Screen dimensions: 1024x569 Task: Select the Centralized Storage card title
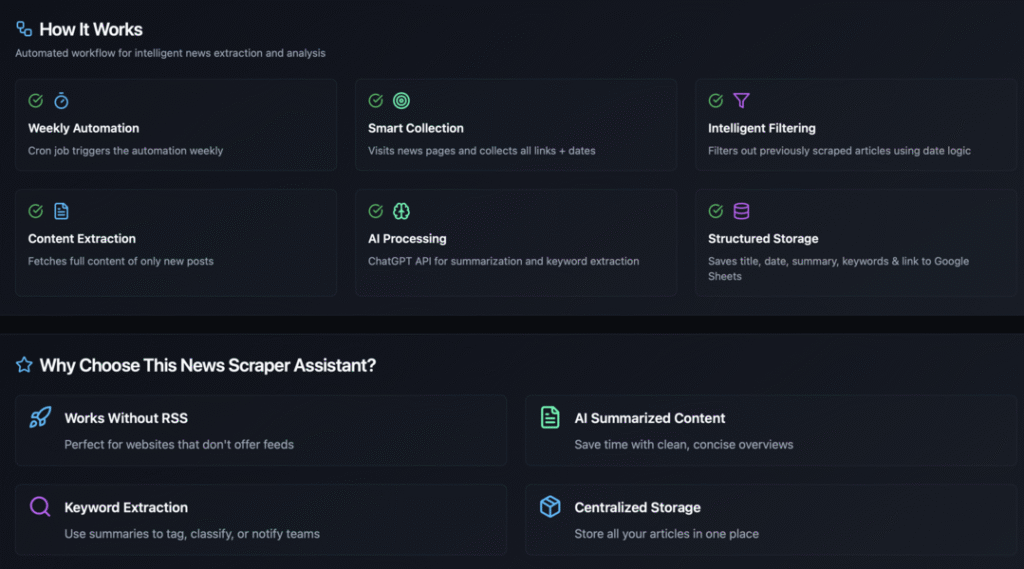tap(637, 508)
